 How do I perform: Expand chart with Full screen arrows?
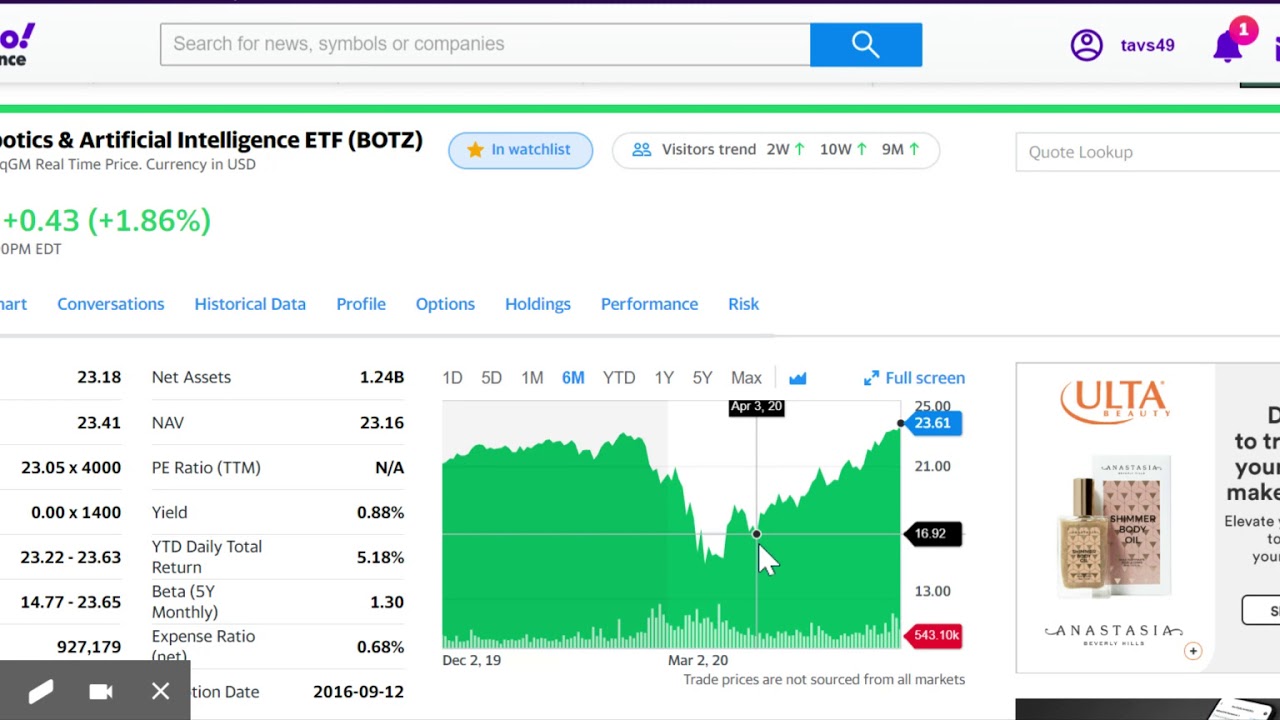tap(871, 378)
